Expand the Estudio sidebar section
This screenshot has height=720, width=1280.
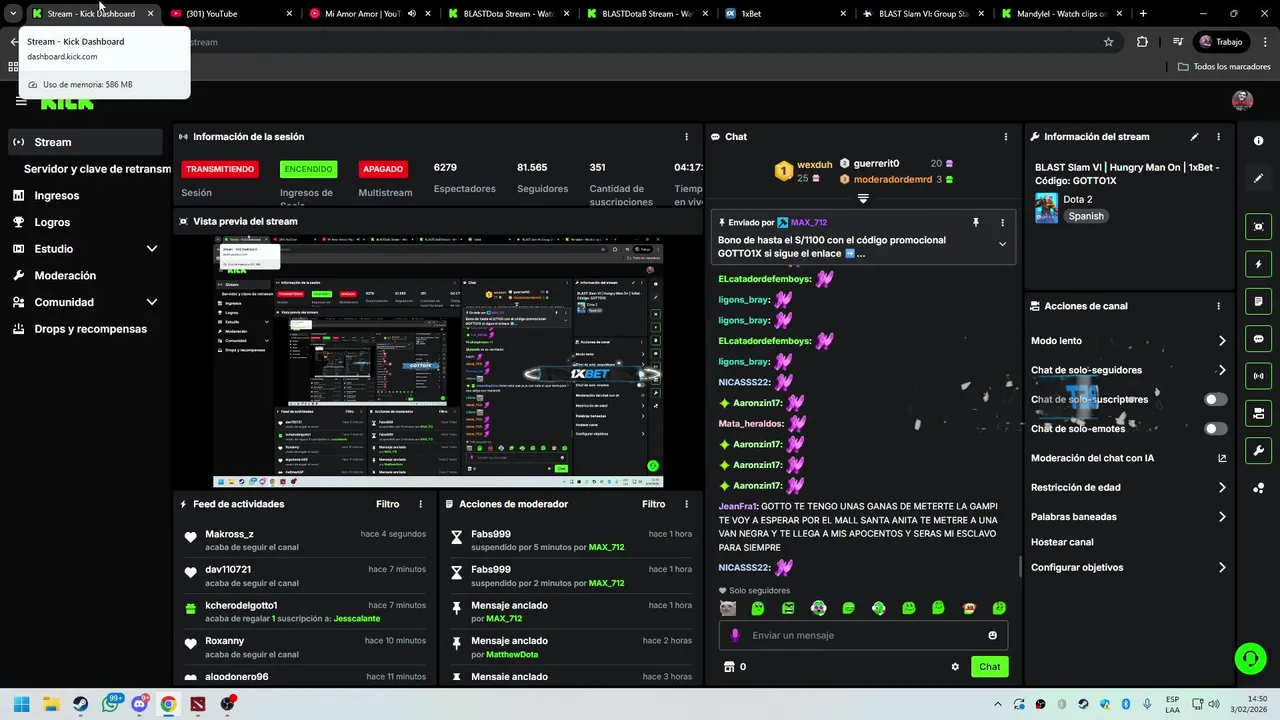pyautogui.click(x=152, y=249)
